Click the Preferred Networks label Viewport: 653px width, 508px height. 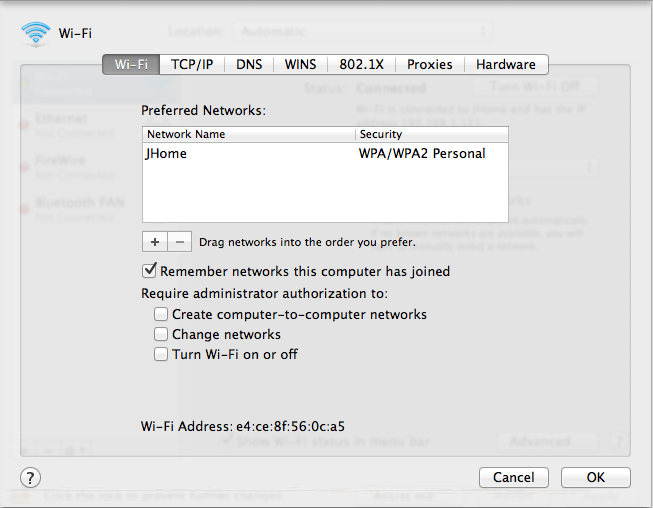point(203,110)
